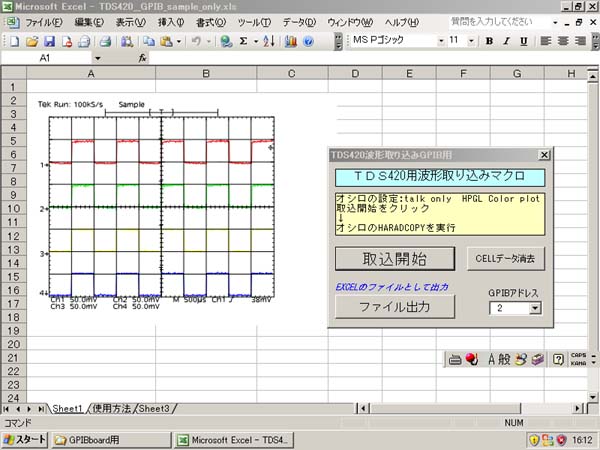Viewport: 600px width, 450px height.
Task: Select the Sheet1 tab
Action: coord(67,409)
